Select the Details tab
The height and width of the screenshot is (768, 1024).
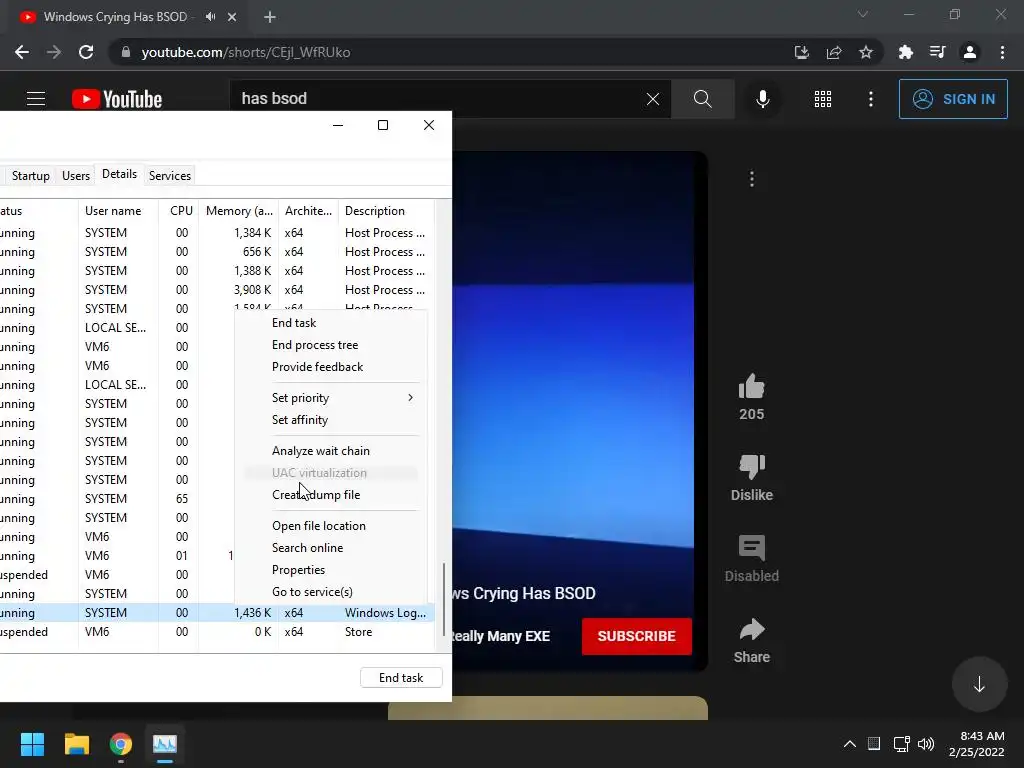click(x=120, y=174)
